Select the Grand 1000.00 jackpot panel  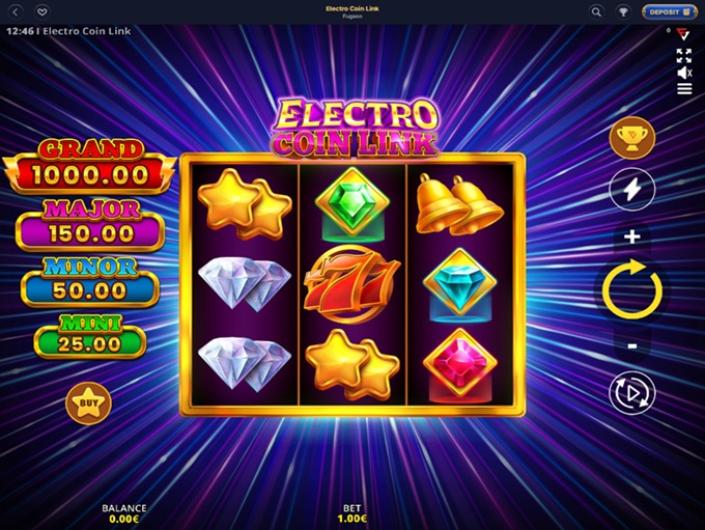click(x=89, y=167)
